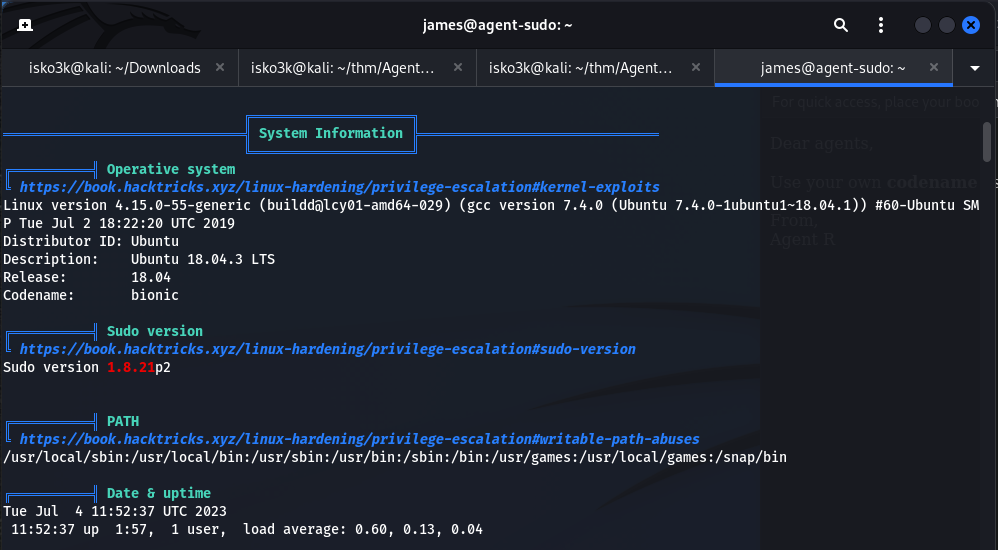Close the leftmost ~/thm/Agent tab

point(458,68)
